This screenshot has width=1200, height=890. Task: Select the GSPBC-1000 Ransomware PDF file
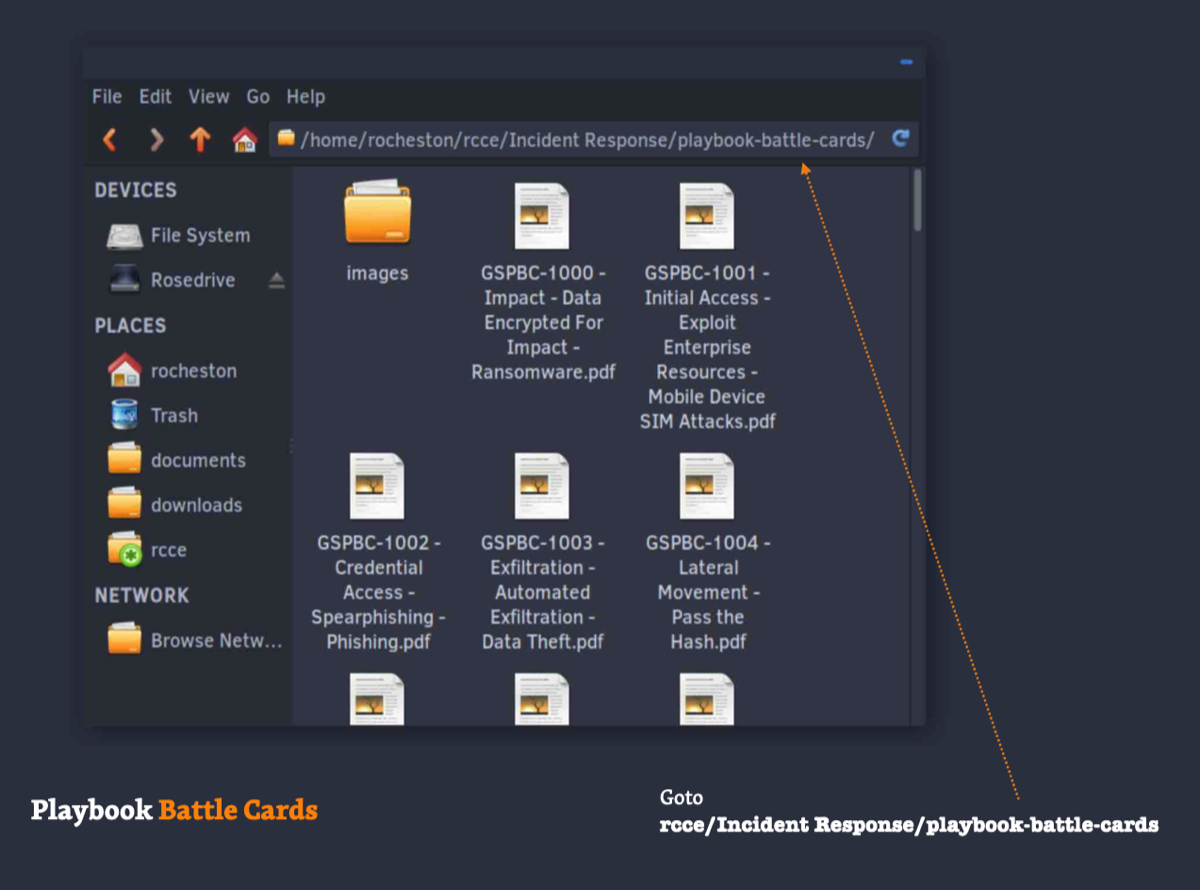coord(542,217)
